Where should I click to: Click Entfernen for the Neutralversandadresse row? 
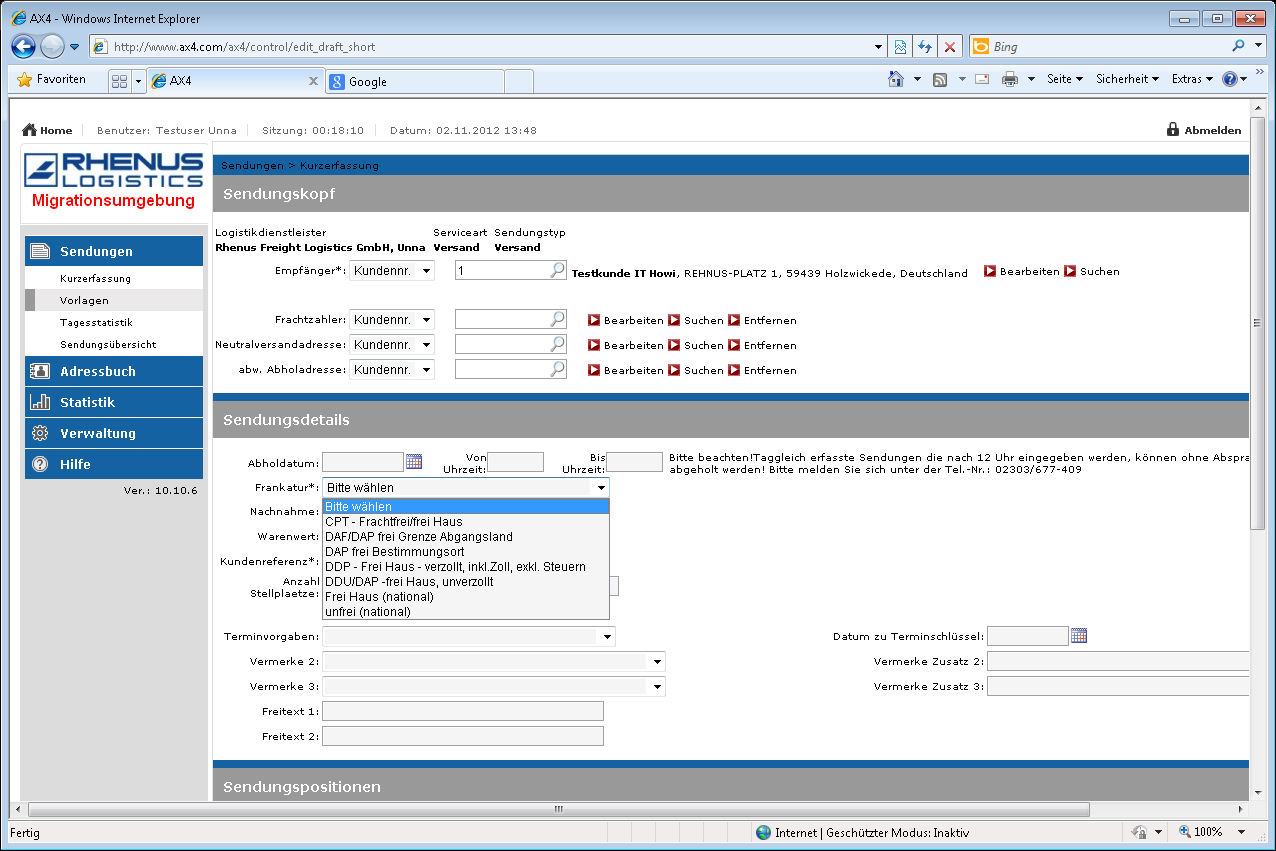point(762,346)
